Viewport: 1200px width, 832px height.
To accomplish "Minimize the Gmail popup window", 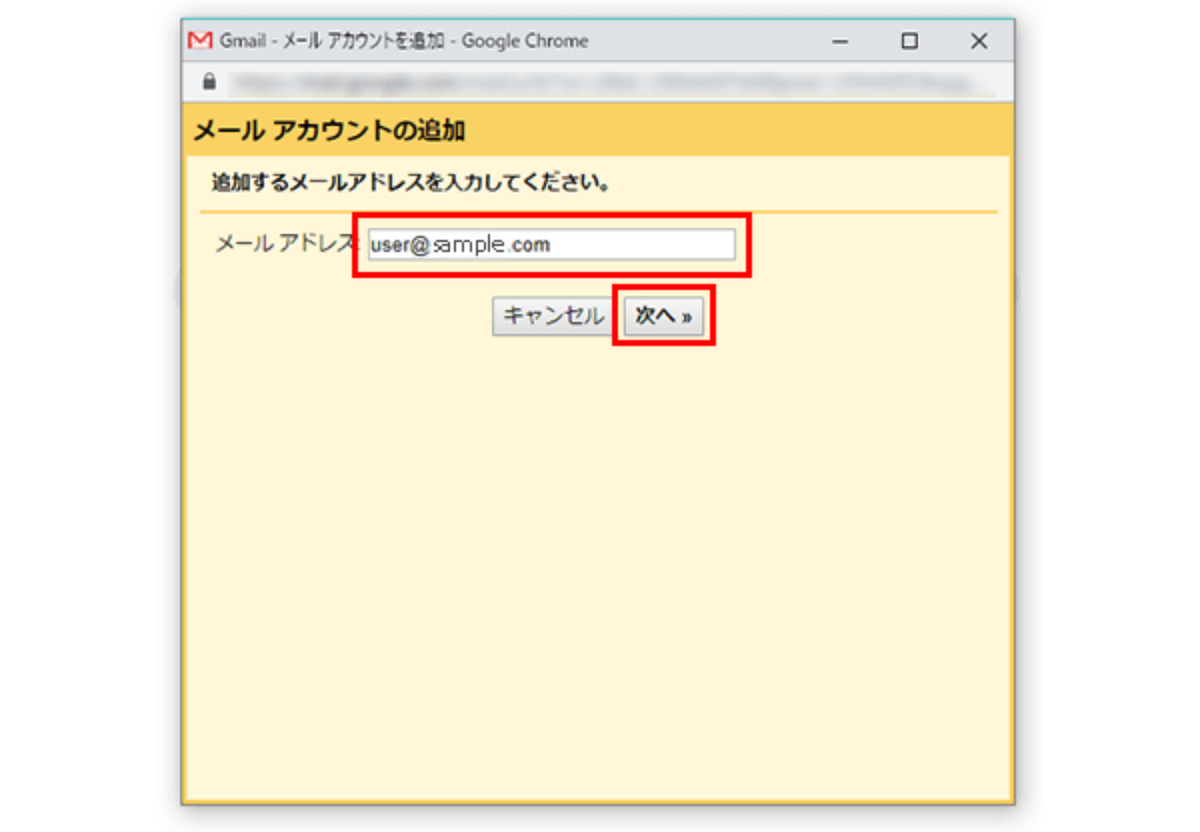I will tap(840, 42).
